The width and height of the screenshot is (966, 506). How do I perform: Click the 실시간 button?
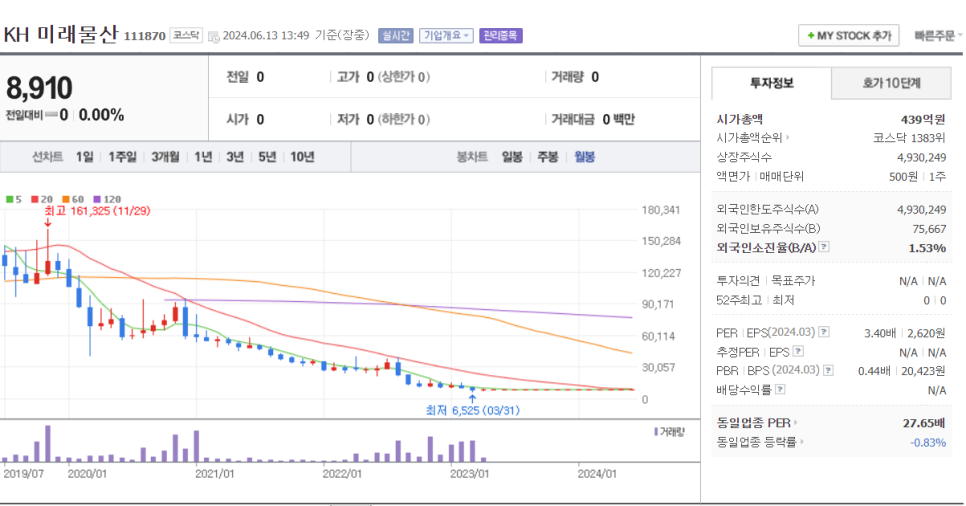click(x=395, y=36)
